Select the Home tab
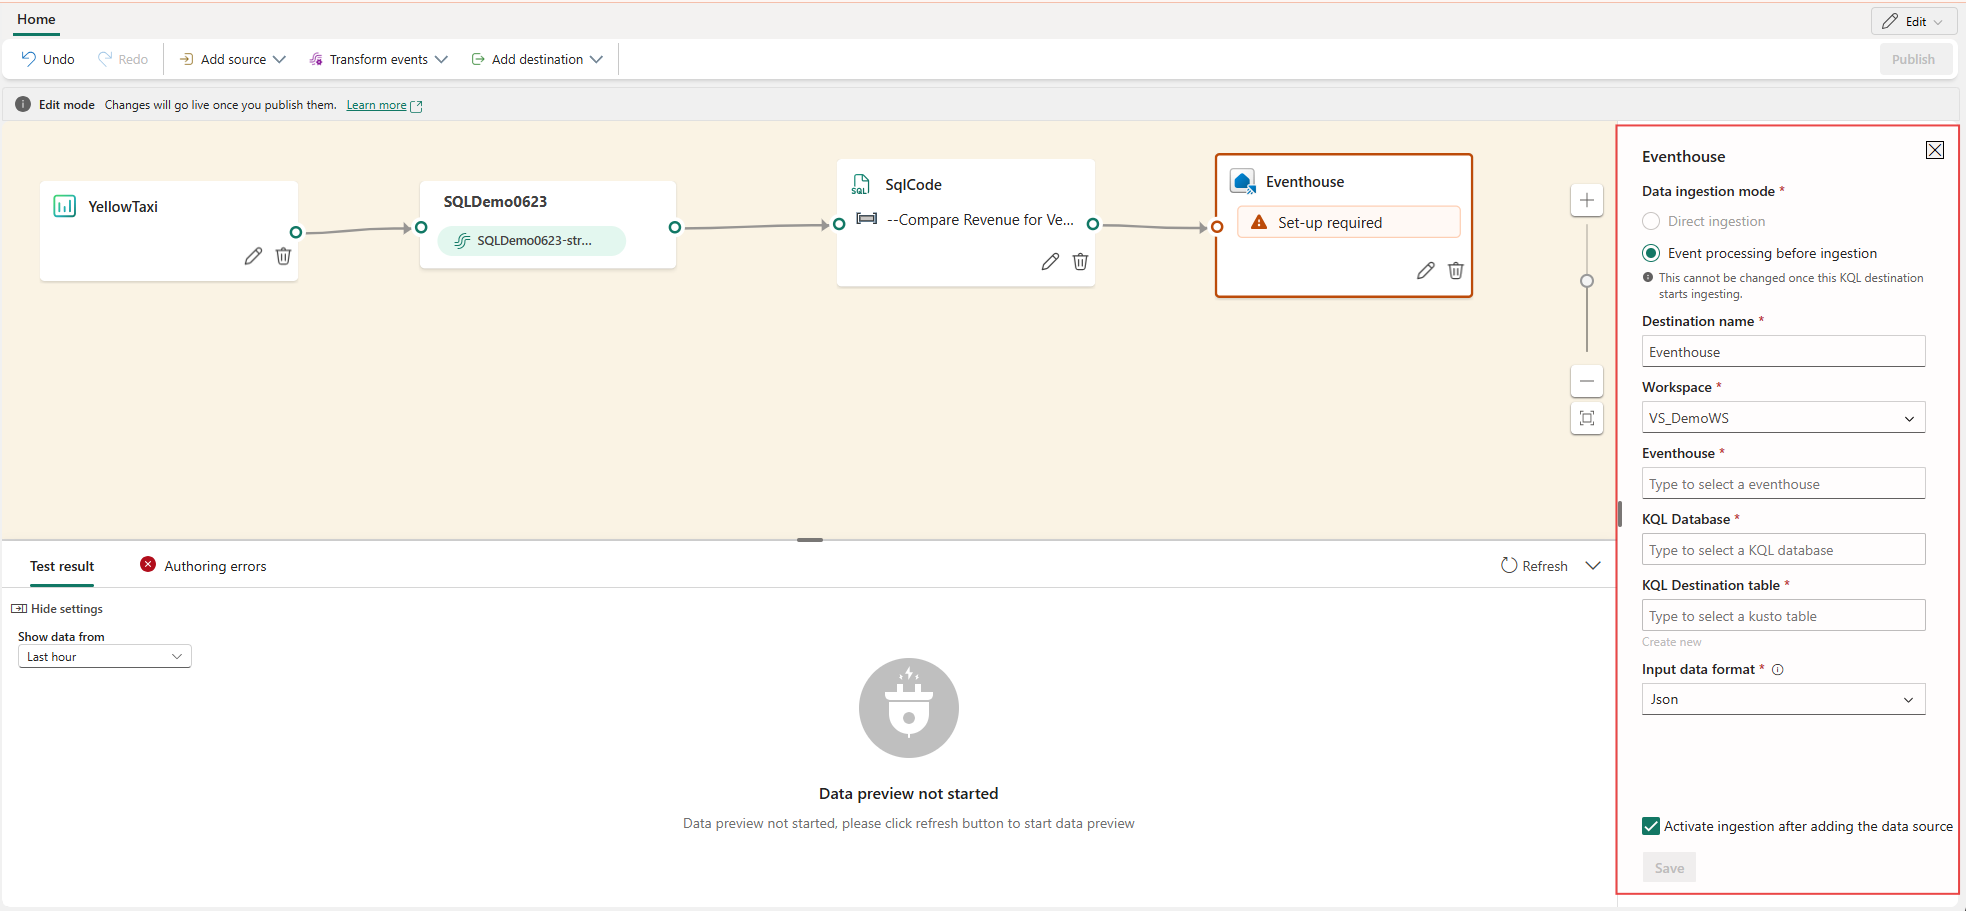 click(x=36, y=19)
